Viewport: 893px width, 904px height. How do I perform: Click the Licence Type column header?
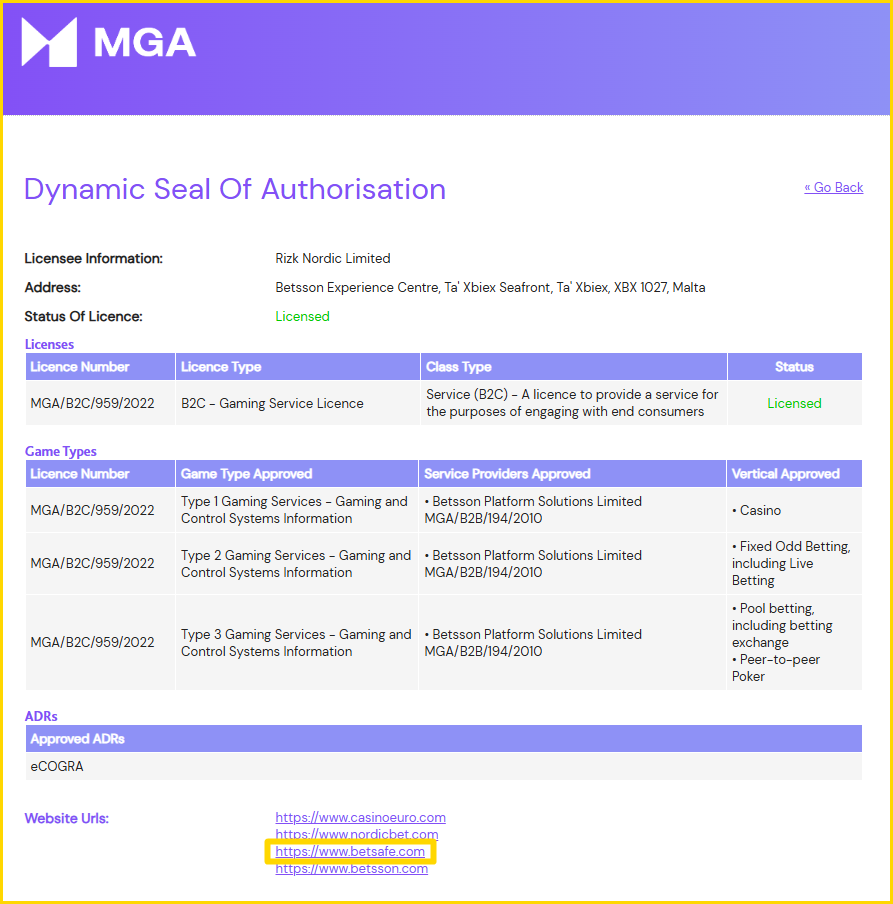click(x=297, y=367)
